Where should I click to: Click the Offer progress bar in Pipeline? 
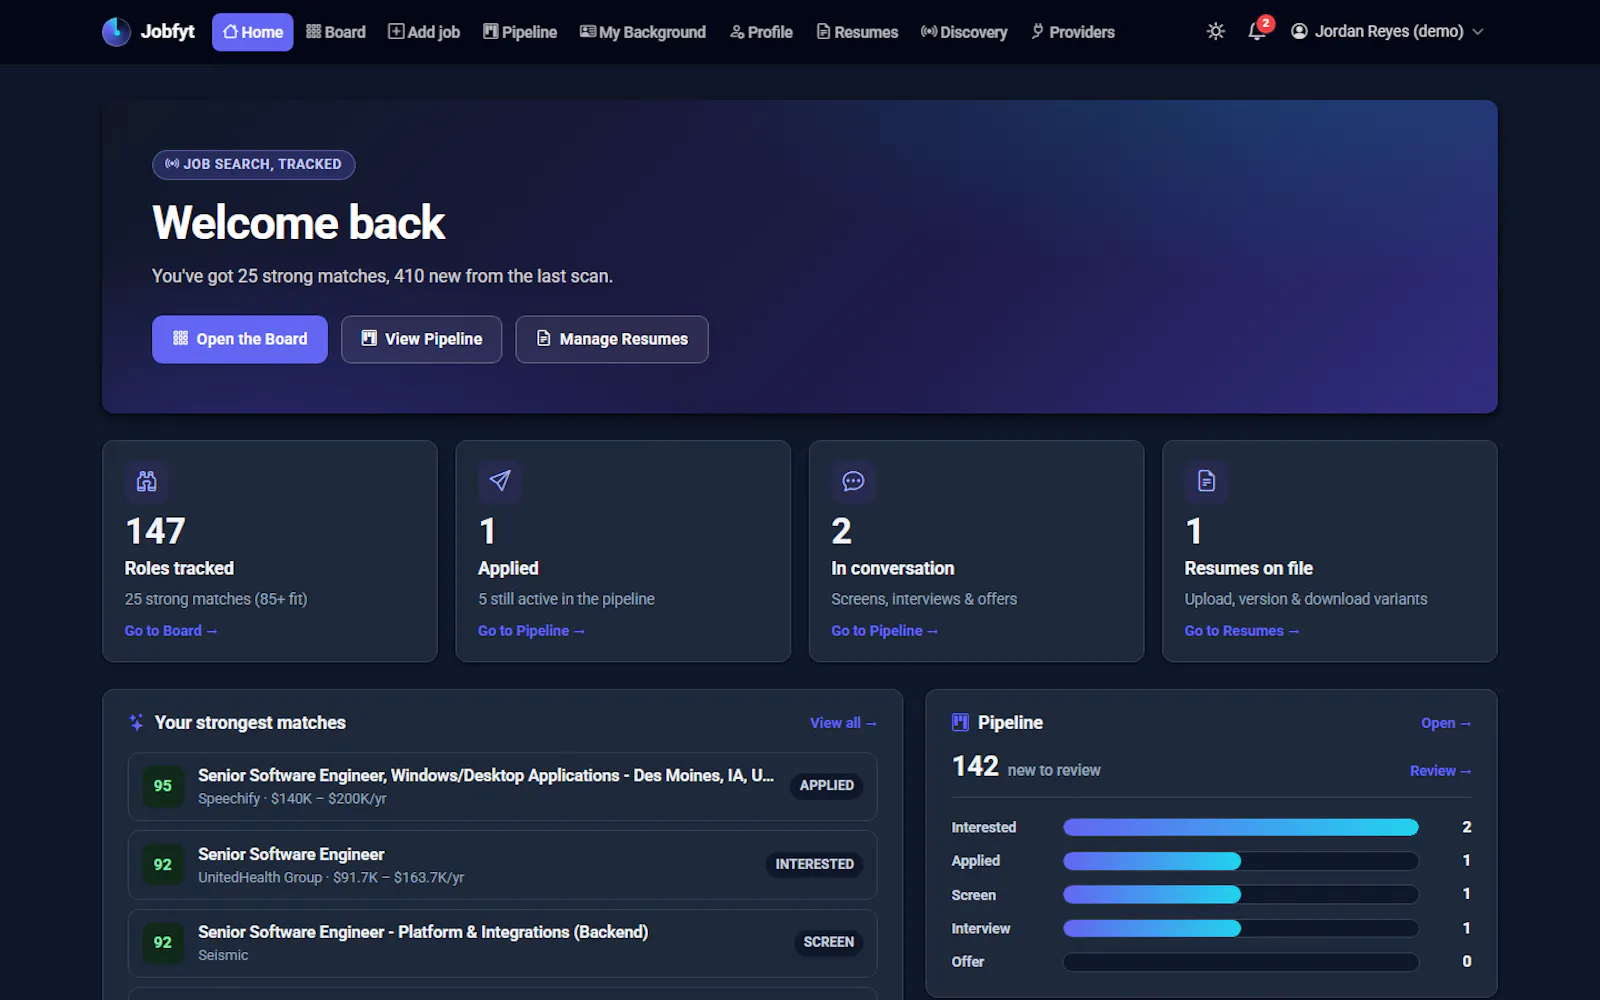(1240, 962)
